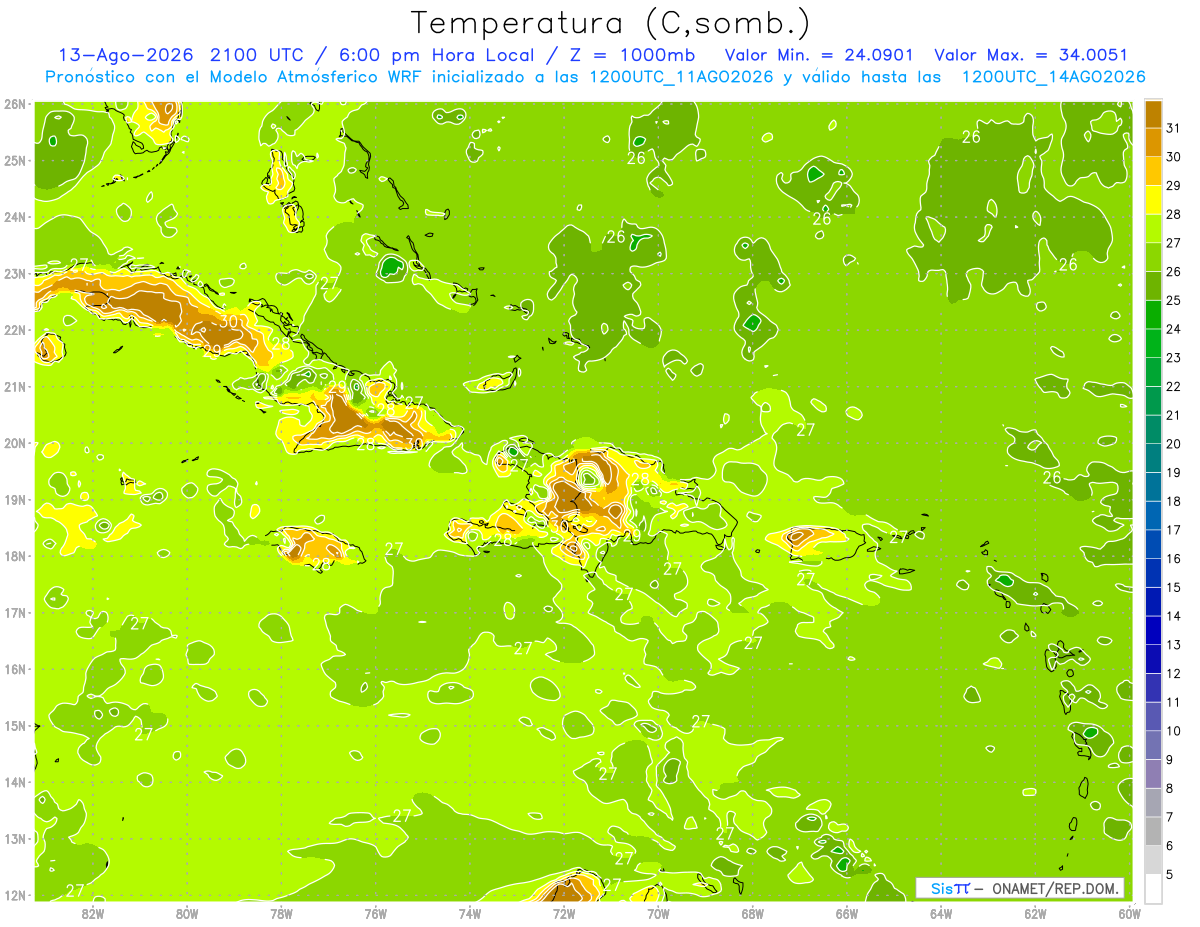Click the colorbar legend label "24"
1200x927 pixels.
pyautogui.click(x=1174, y=329)
